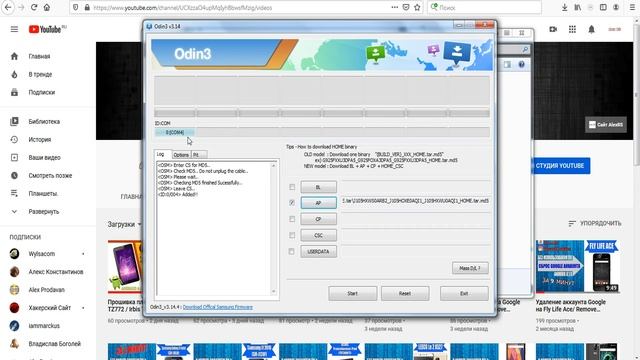Start flashing with the Start button
This screenshot has width=640, height=360.
click(x=353, y=293)
